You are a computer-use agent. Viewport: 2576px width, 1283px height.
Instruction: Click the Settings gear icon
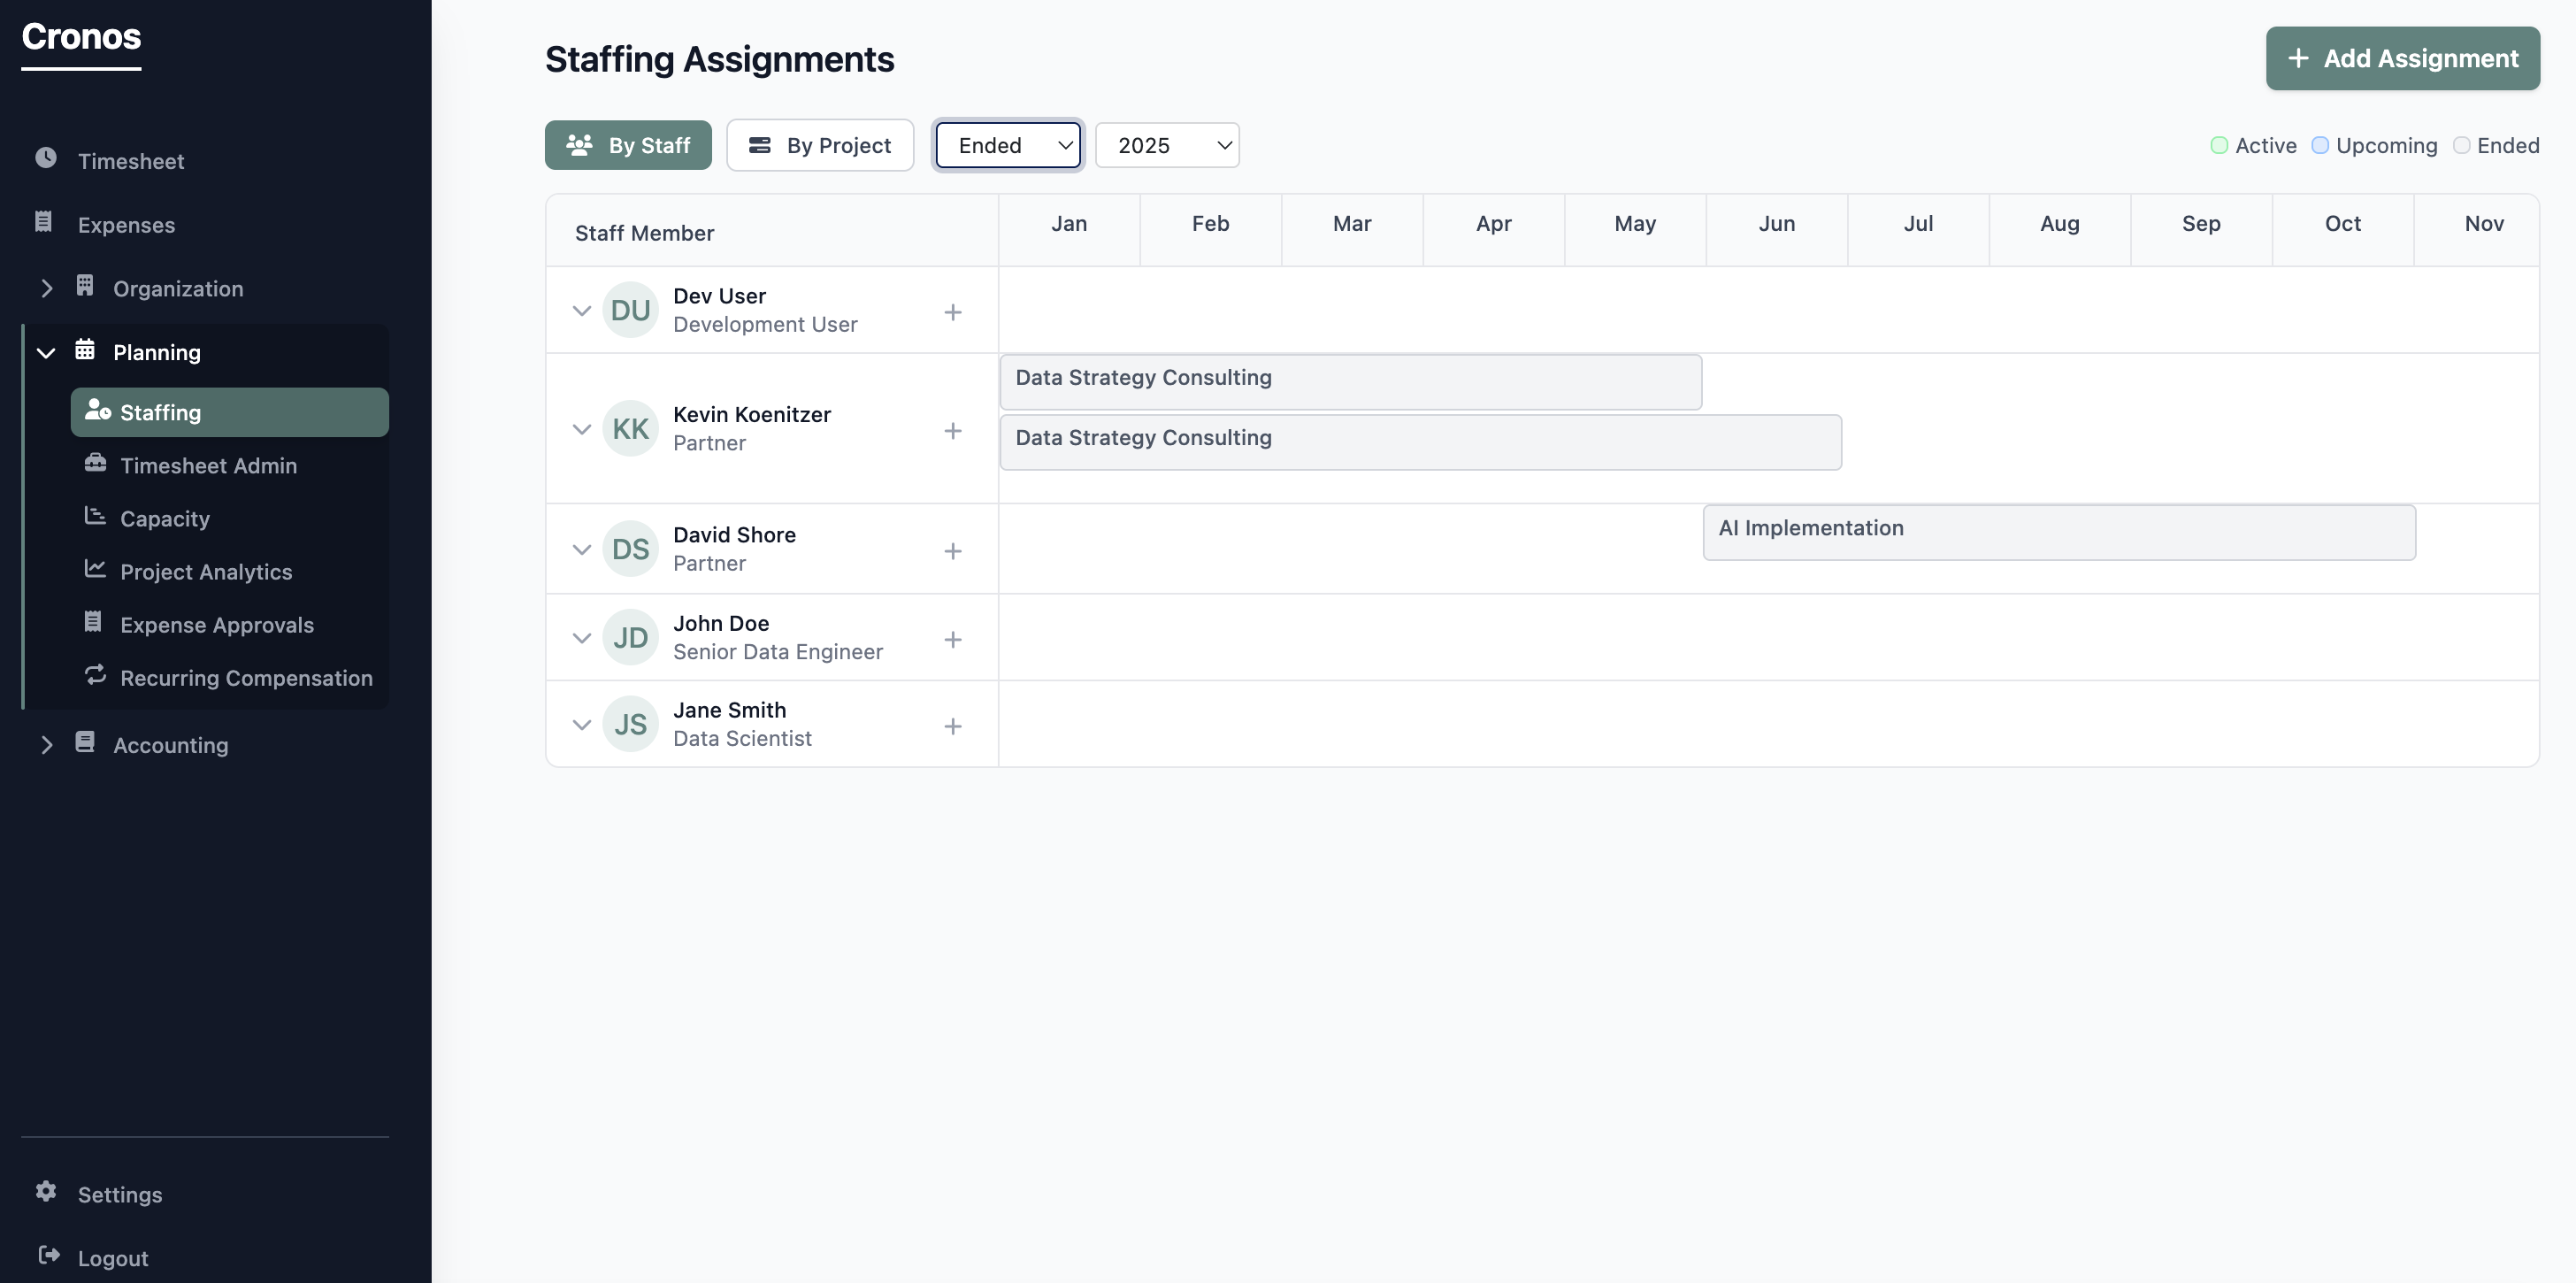click(x=46, y=1193)
